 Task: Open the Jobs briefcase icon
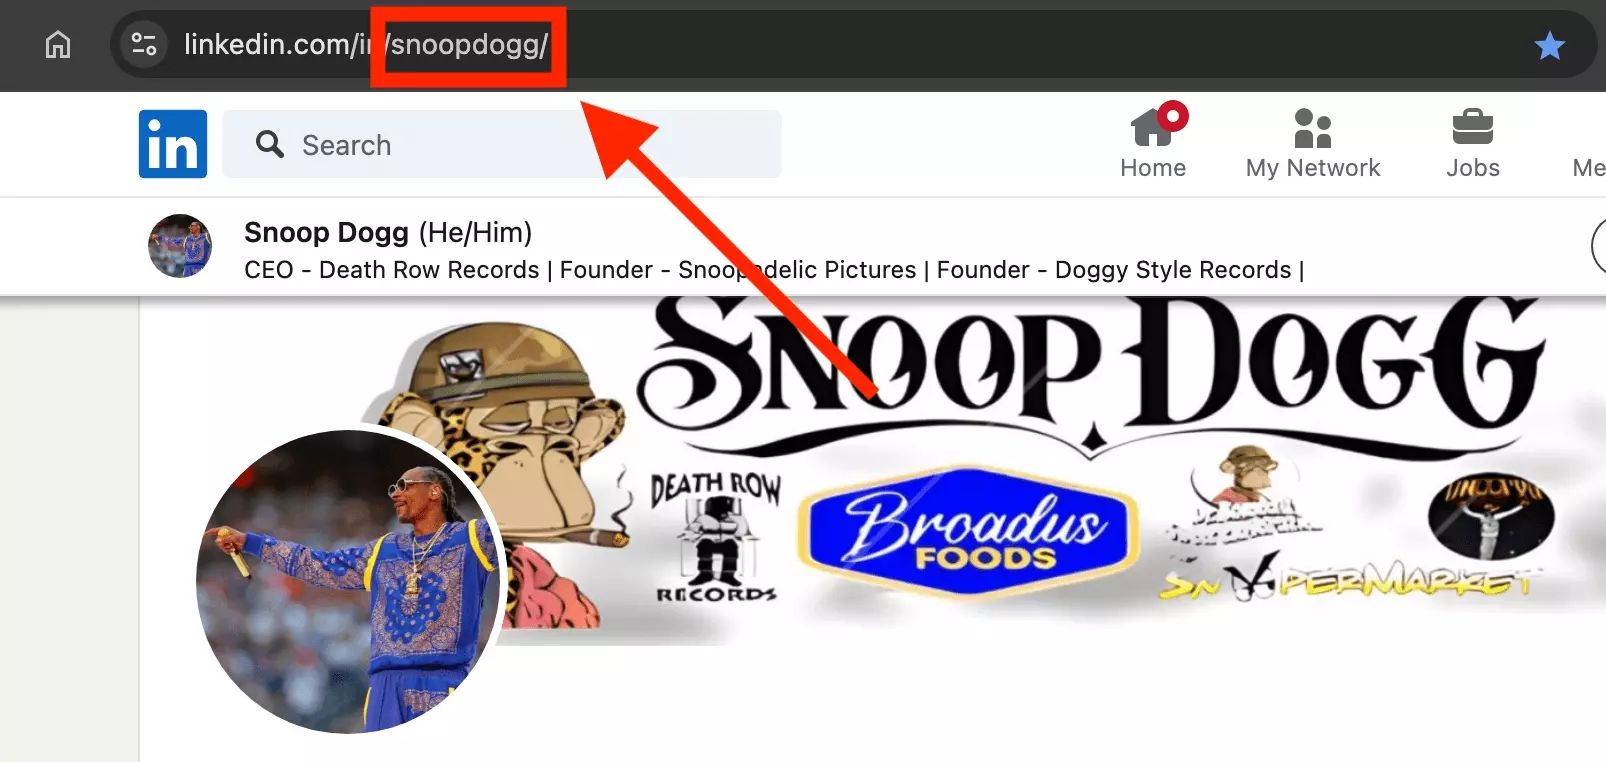1472,127
